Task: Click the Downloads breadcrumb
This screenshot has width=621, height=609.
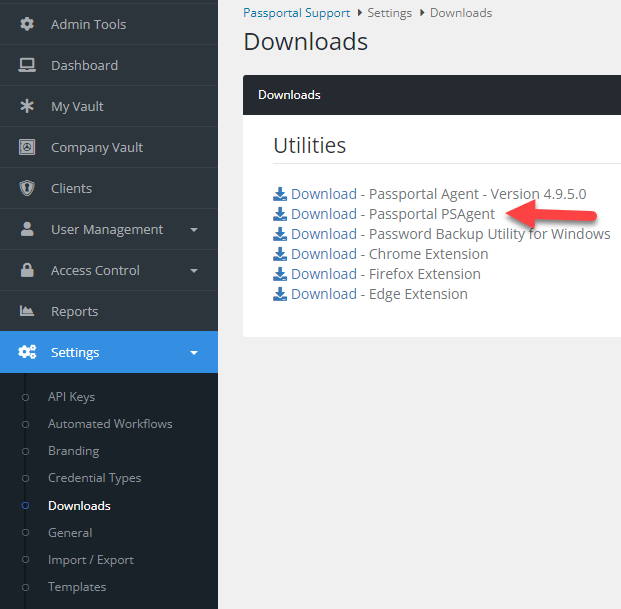Action: coord(461,13)
